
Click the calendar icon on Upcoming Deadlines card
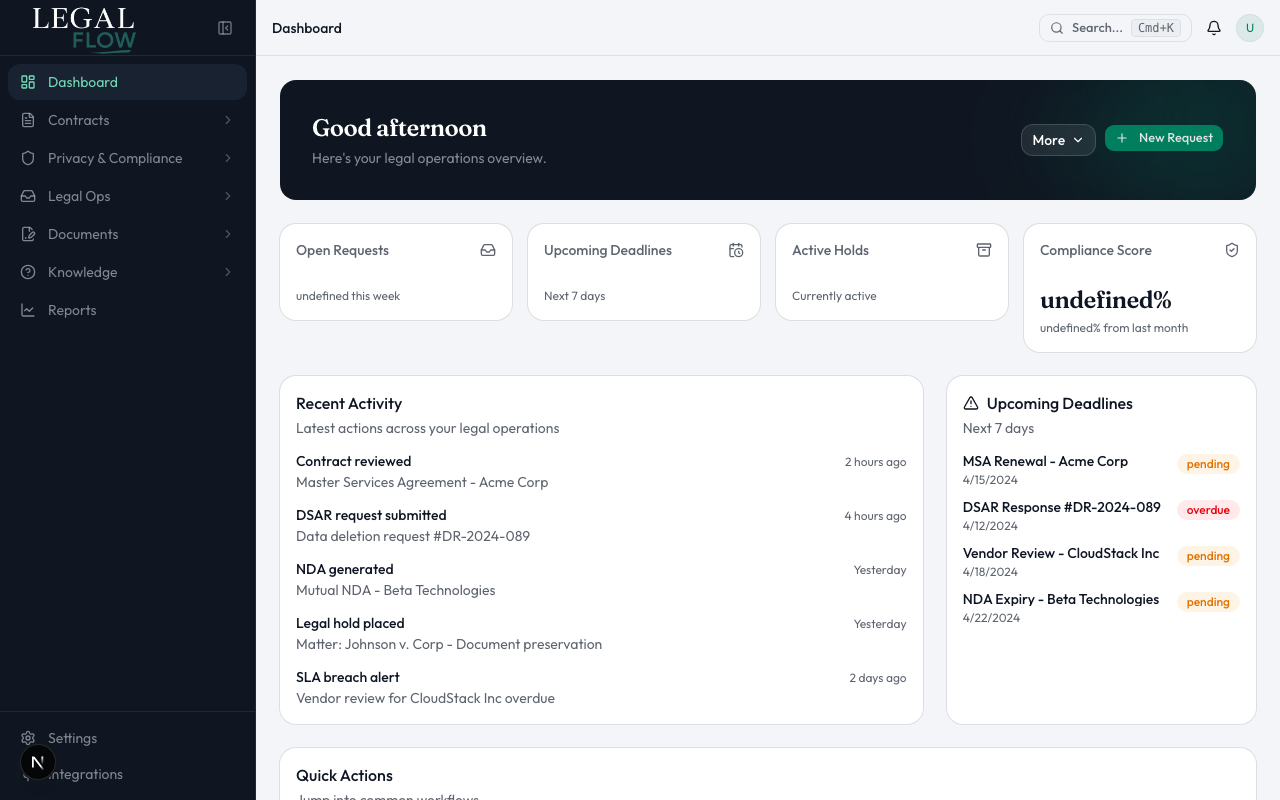pos(736,250)
